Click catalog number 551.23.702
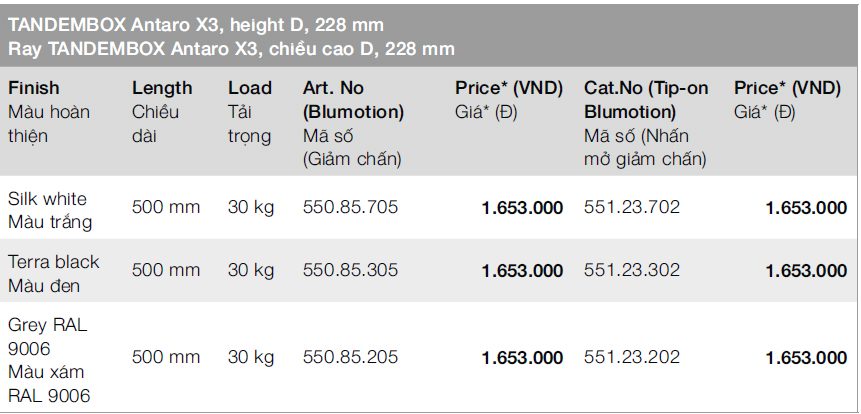The width and height of the screenshot is (861, 414). [x=632, y=208]
